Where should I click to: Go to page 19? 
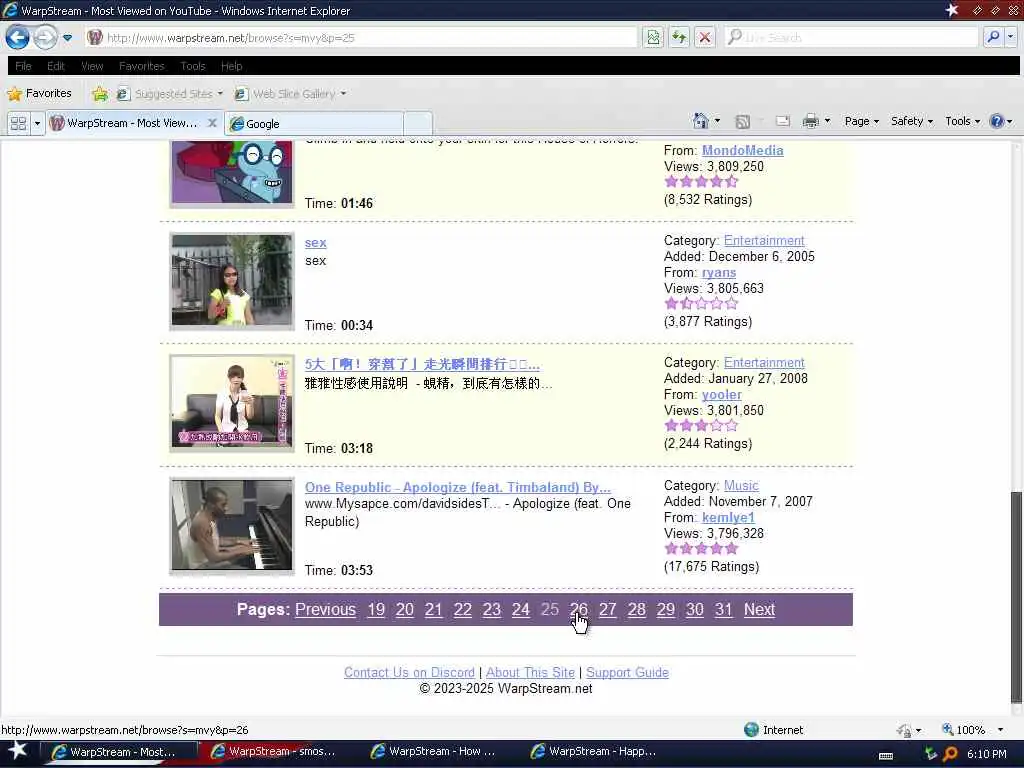[376, 609]
